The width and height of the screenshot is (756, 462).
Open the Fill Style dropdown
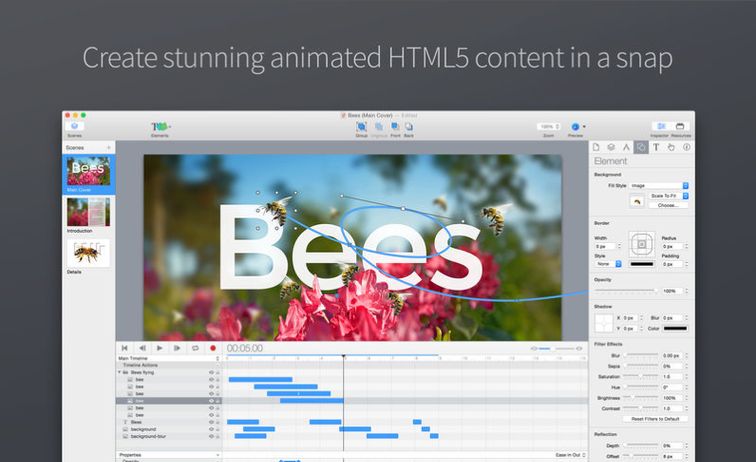tap(656, 185)
